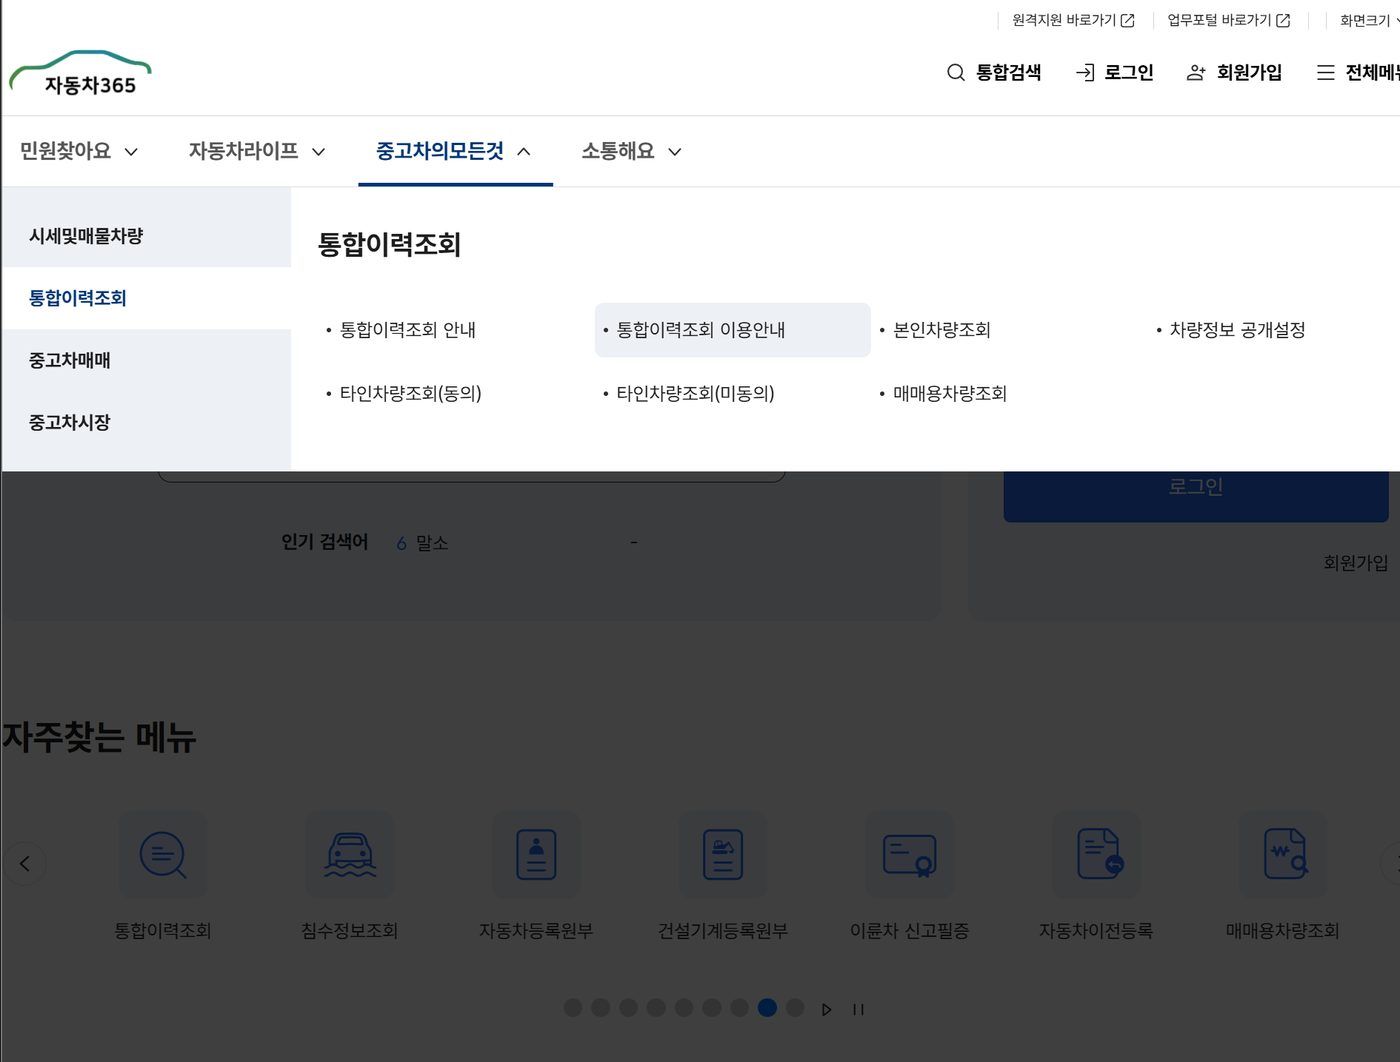This screenshot has height=1062, width=1400.
Task: Click the 통합이력조회 magnifier document icon
Action: tap(163, 854)
